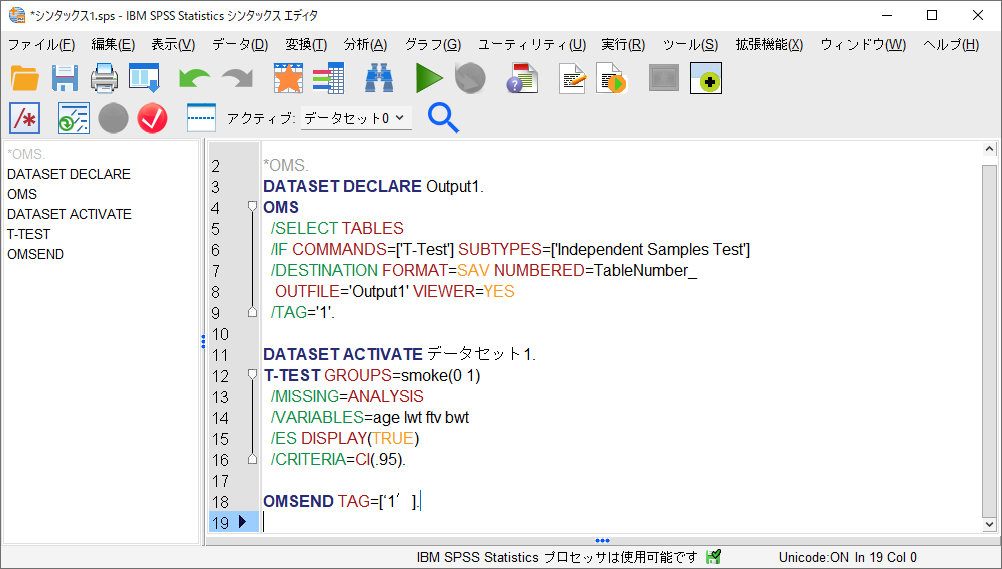Image resolution: width=1002 pixels, height=569 pixels.
Task: Select DATASET ACTIVATE in the navigation pane
Action: [x=69, y=214]
